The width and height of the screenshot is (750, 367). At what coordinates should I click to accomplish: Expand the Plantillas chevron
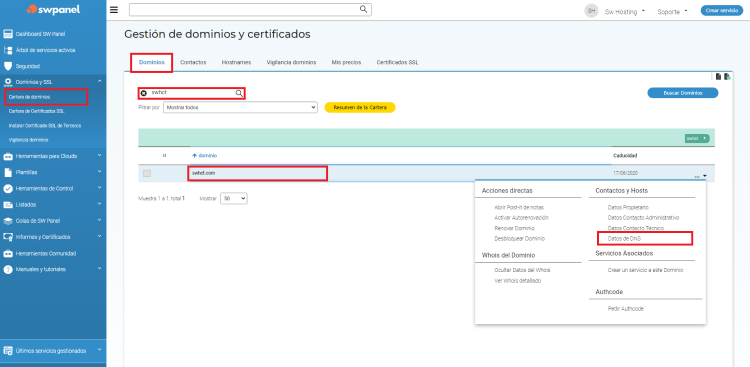point(99,172)
